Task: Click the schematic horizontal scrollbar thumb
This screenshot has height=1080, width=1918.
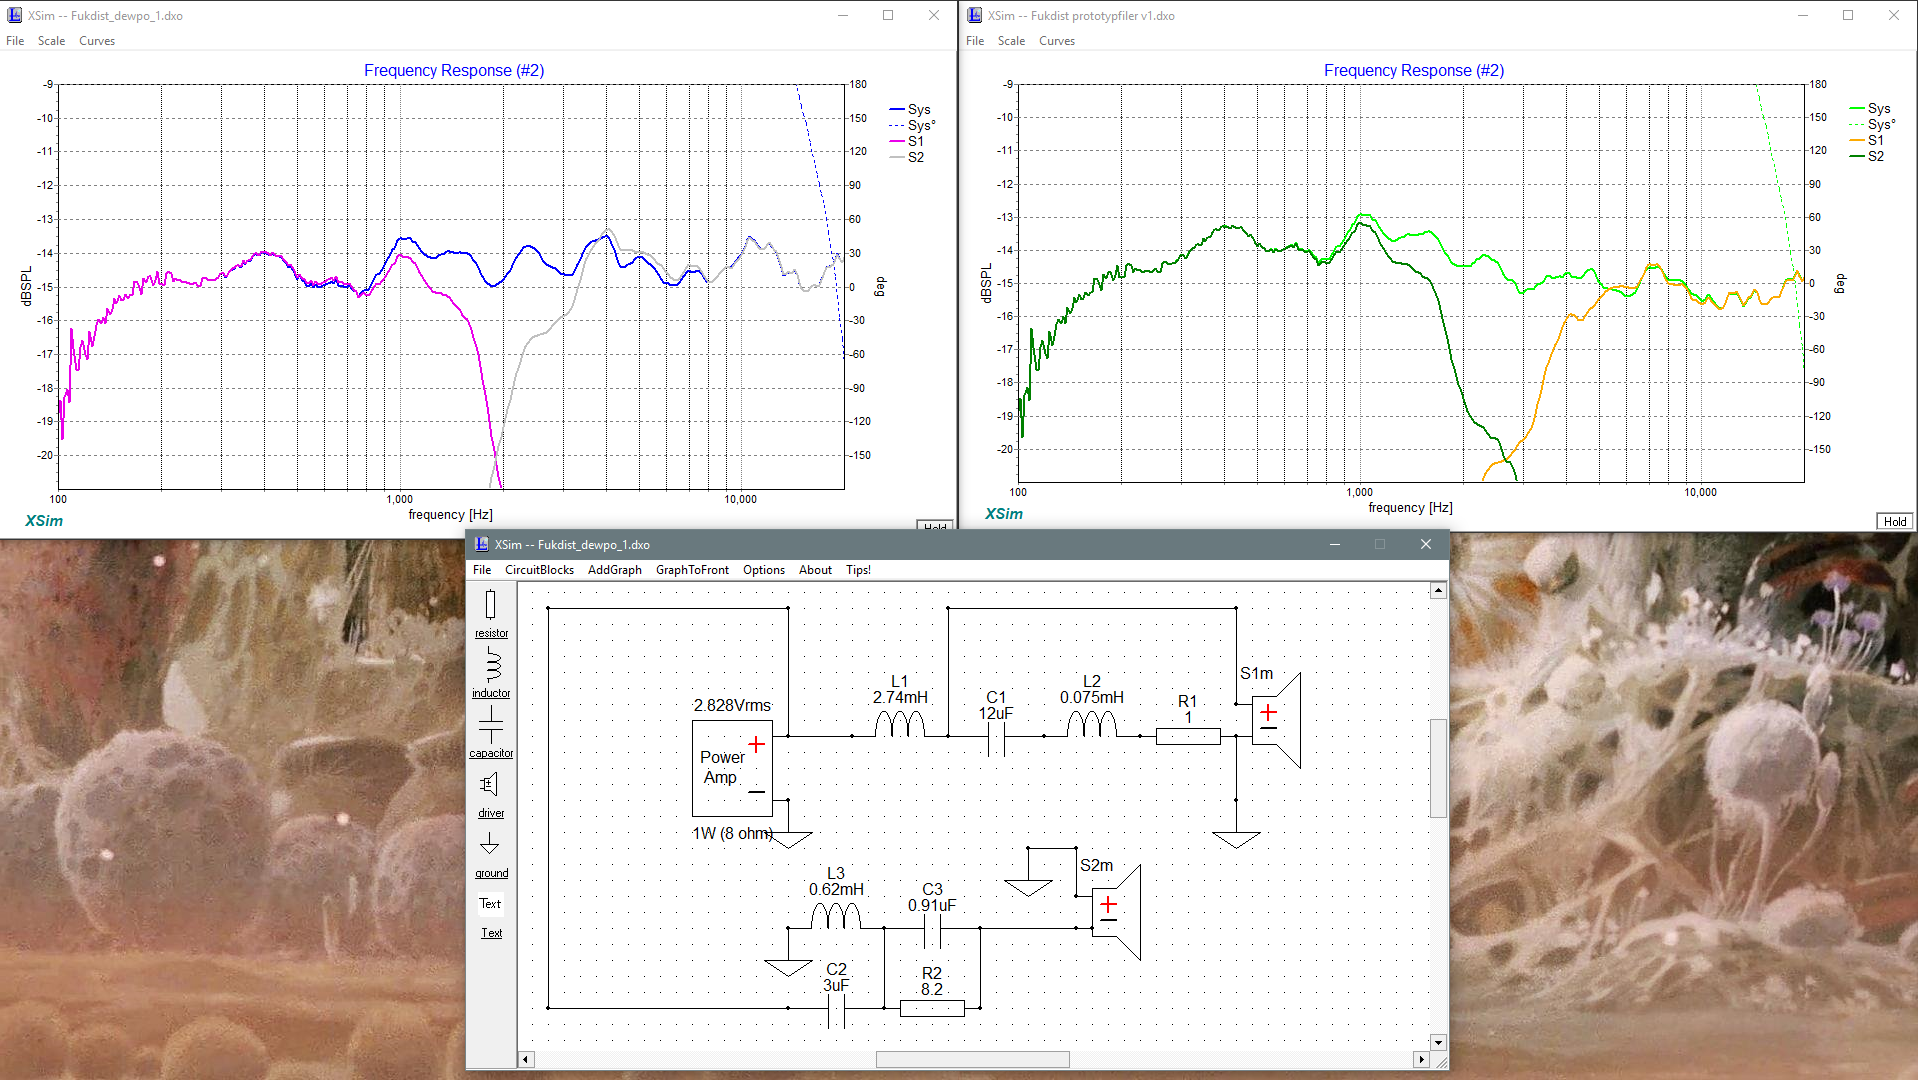Action: coord(972,1059)
